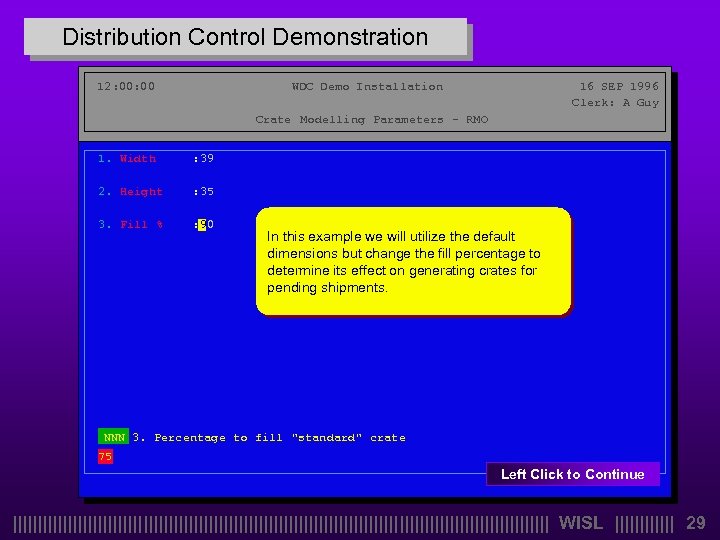Click the red 75 input value
720x540 pixels.
click(x=105, y=456)
